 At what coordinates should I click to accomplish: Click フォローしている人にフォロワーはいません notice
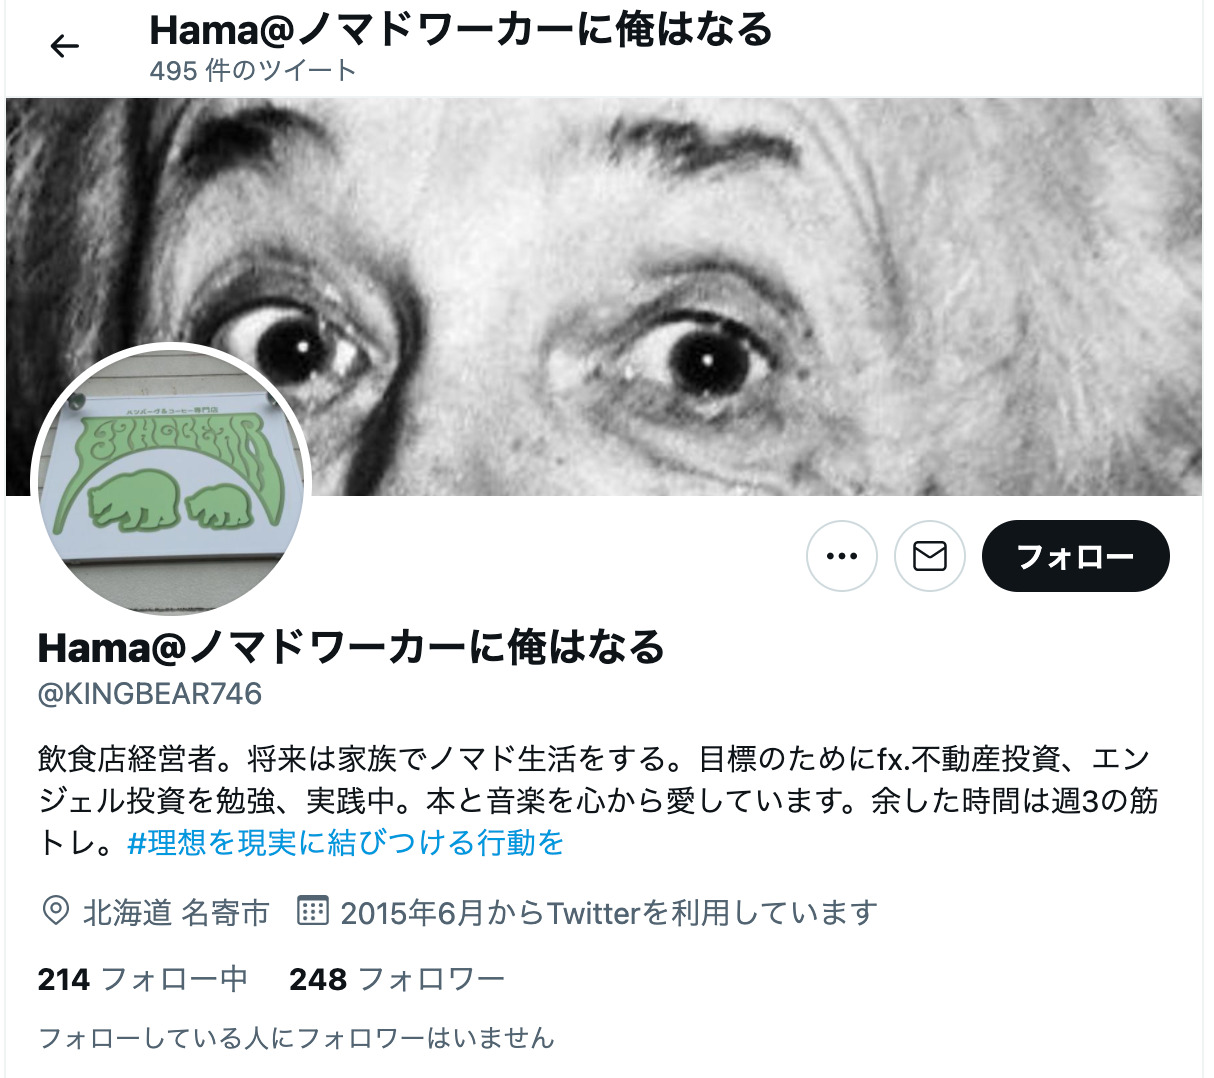tap(296, 1038)
